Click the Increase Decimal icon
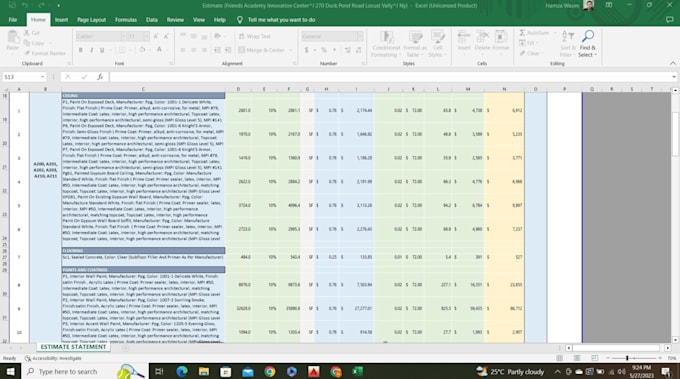The image size is (680, 379). 347,50
